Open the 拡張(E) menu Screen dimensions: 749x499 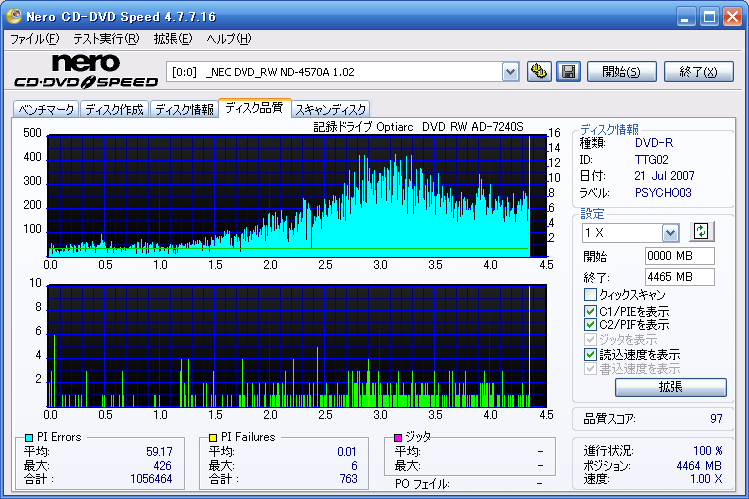pyautogui.click(x=173, y=39)
